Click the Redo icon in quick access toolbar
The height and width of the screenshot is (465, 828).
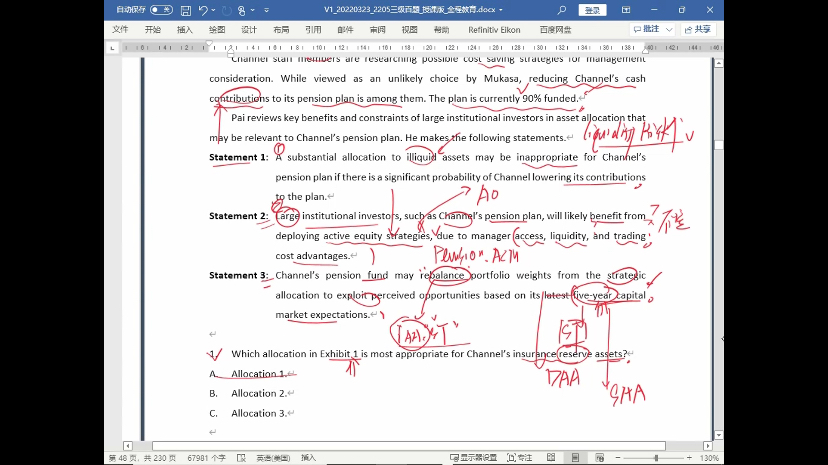coord(225,10)
